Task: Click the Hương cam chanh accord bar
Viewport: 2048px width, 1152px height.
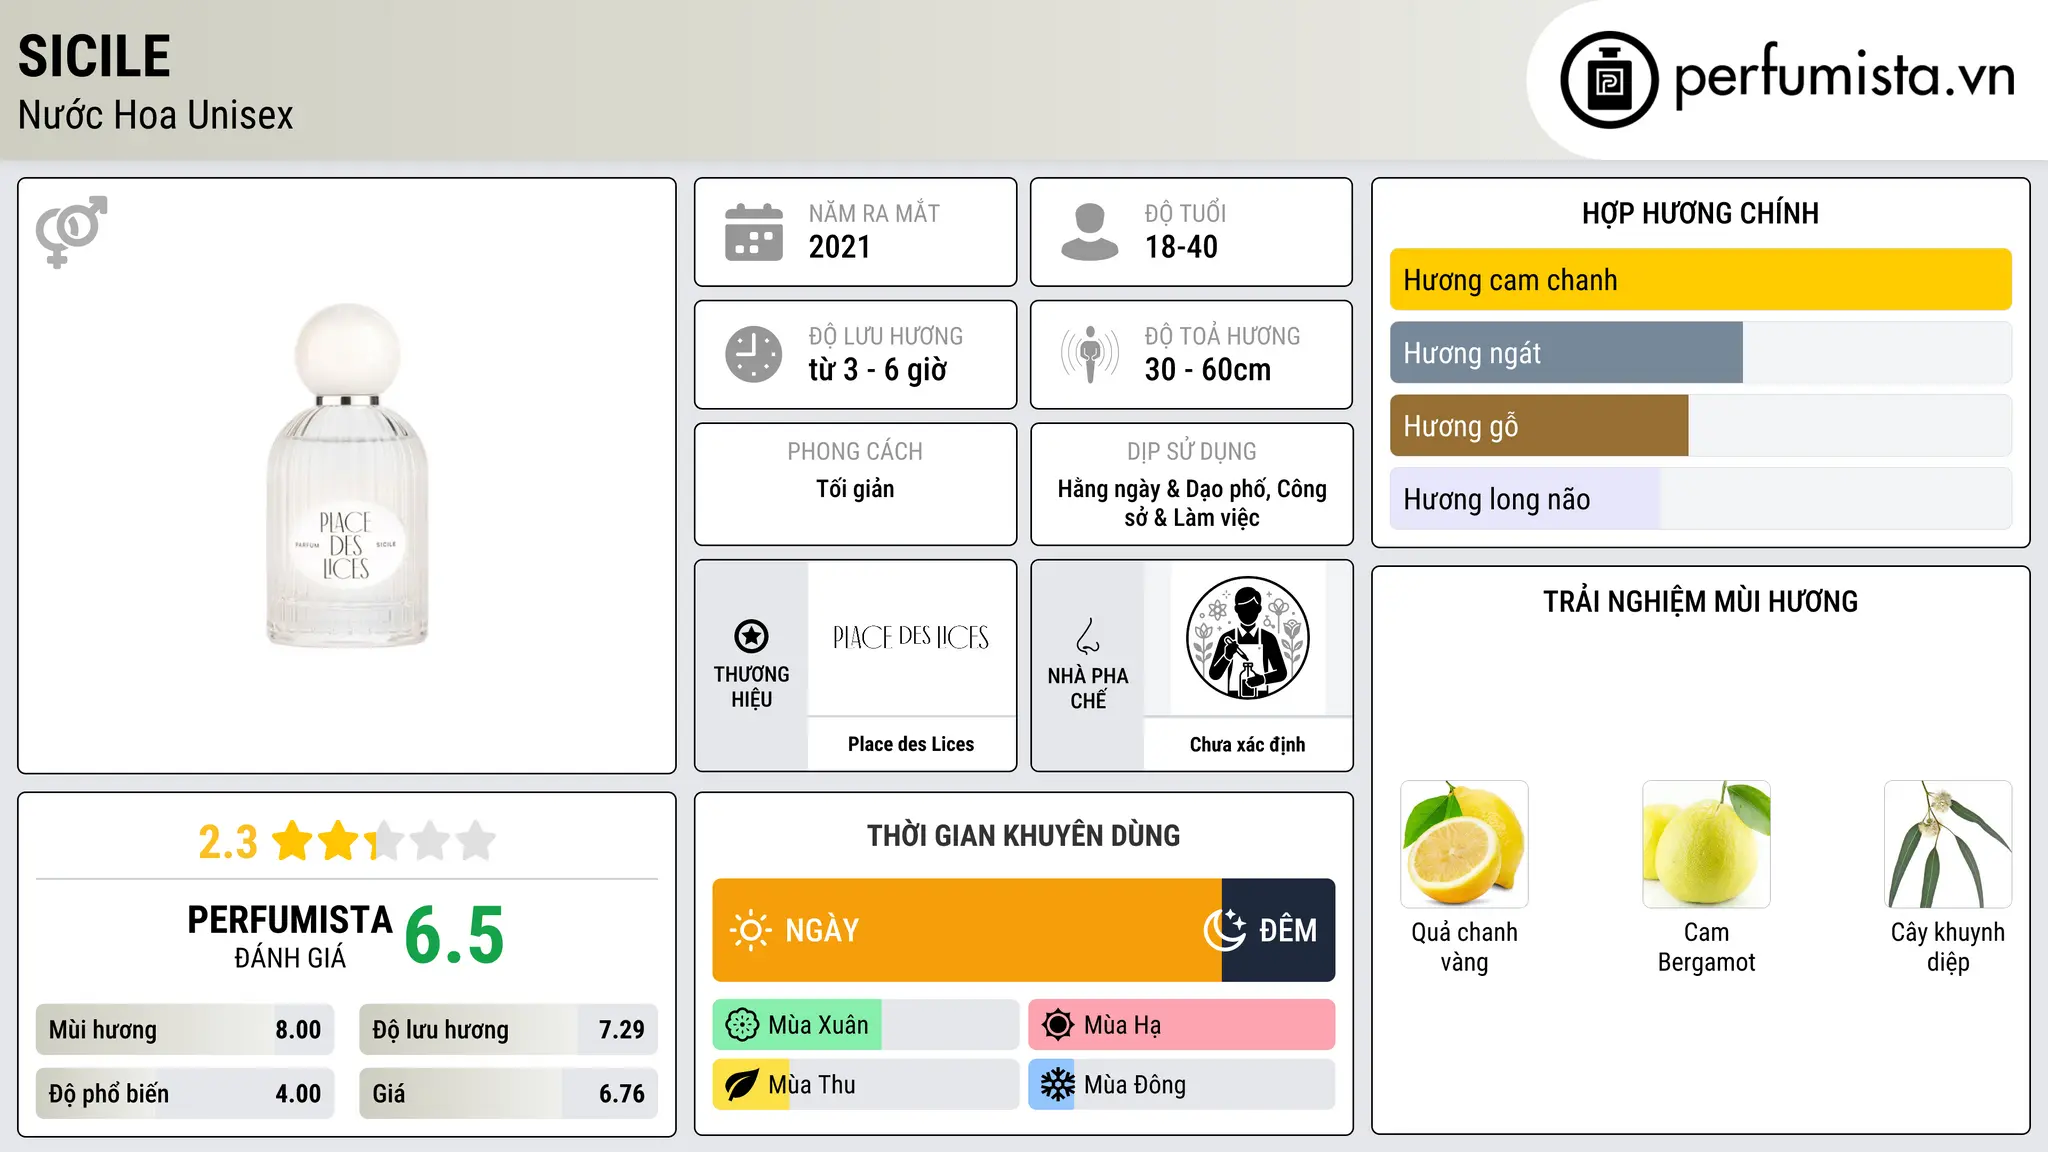Action: [x=1700, y=280]
